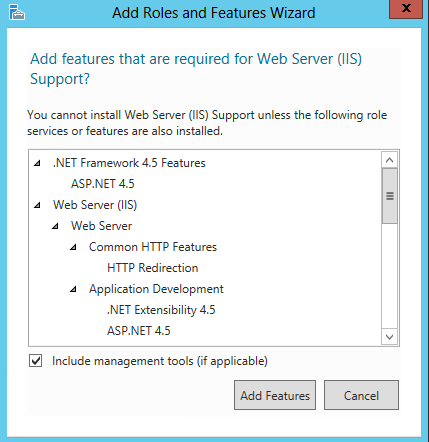The width and height of the screenshot is (429, 442).
Task: Collapse the Web Server (IIS) tree node
Action: pos(37,205)
